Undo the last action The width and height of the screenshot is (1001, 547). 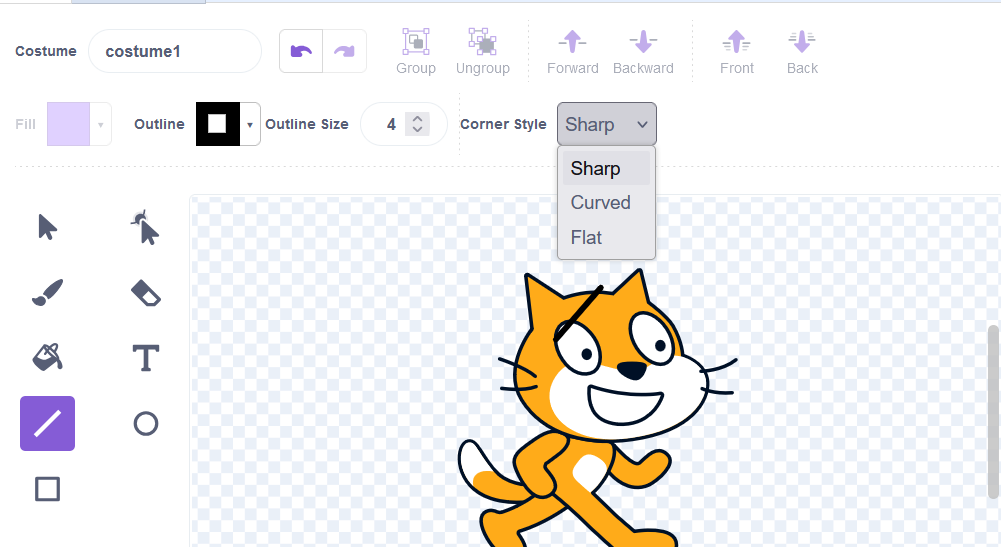pyautogui.click(x=301, y=51)
